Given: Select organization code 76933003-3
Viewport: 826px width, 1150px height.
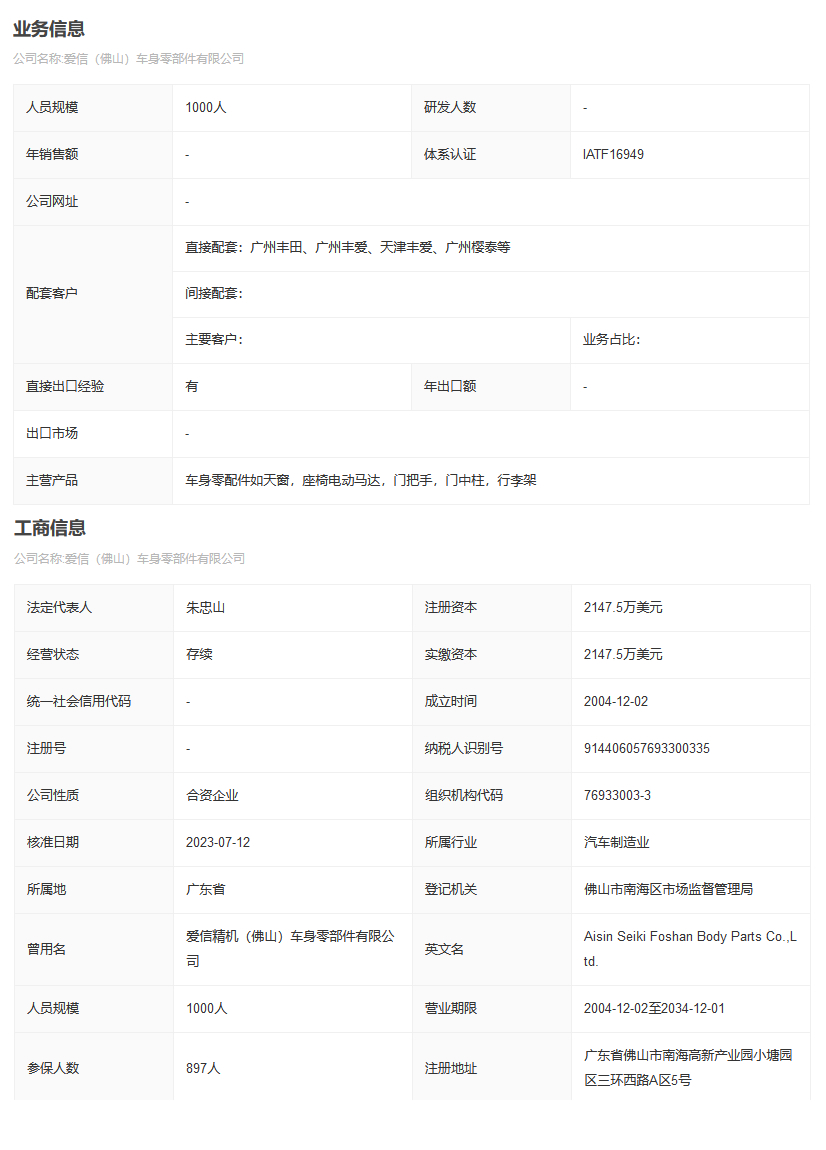Looking at the screenshot, I should click(x=617, y=795).
